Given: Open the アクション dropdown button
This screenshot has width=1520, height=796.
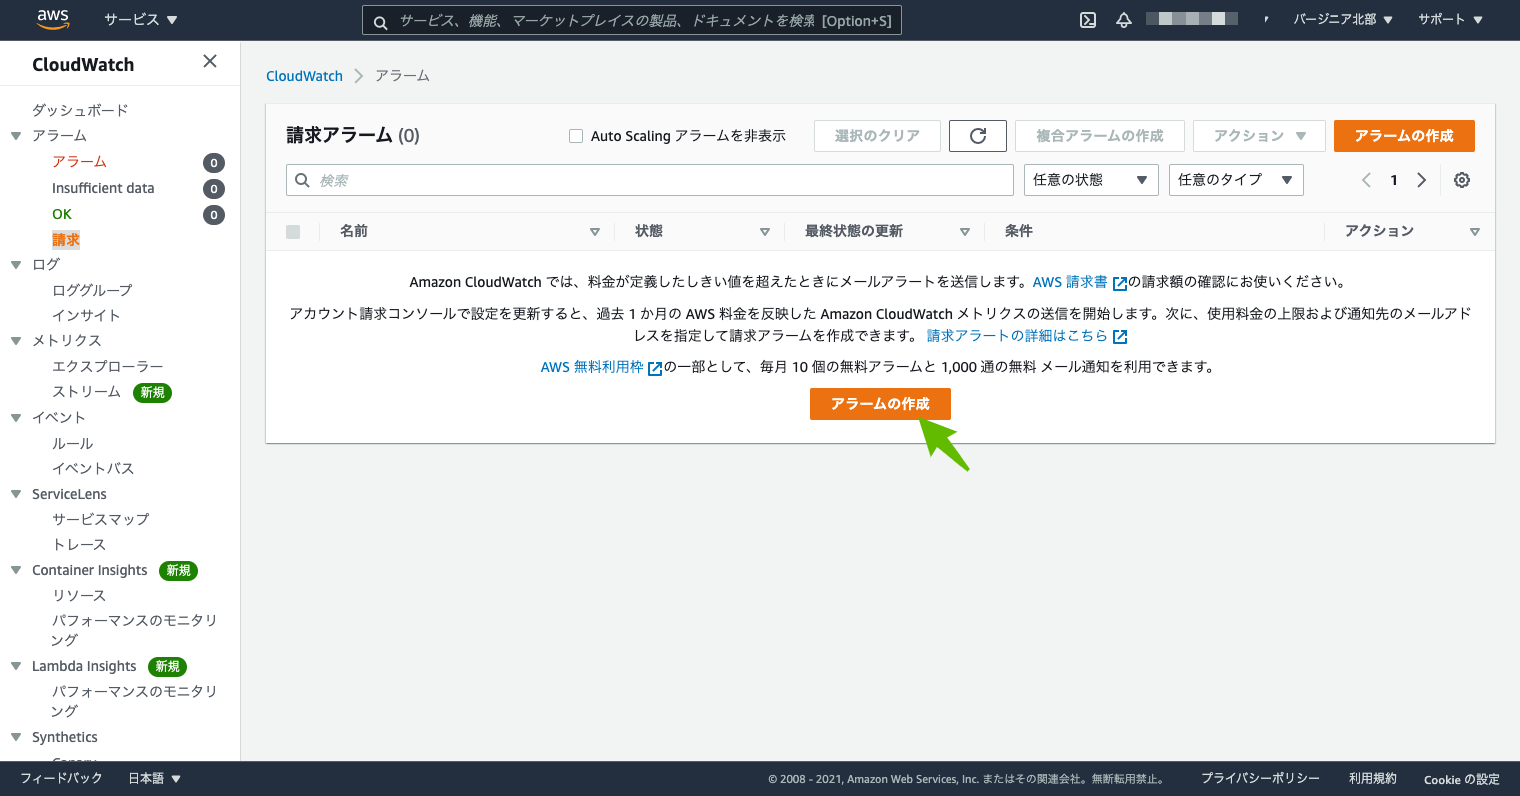Looking at the screenshot, I should coord(1259,136).
